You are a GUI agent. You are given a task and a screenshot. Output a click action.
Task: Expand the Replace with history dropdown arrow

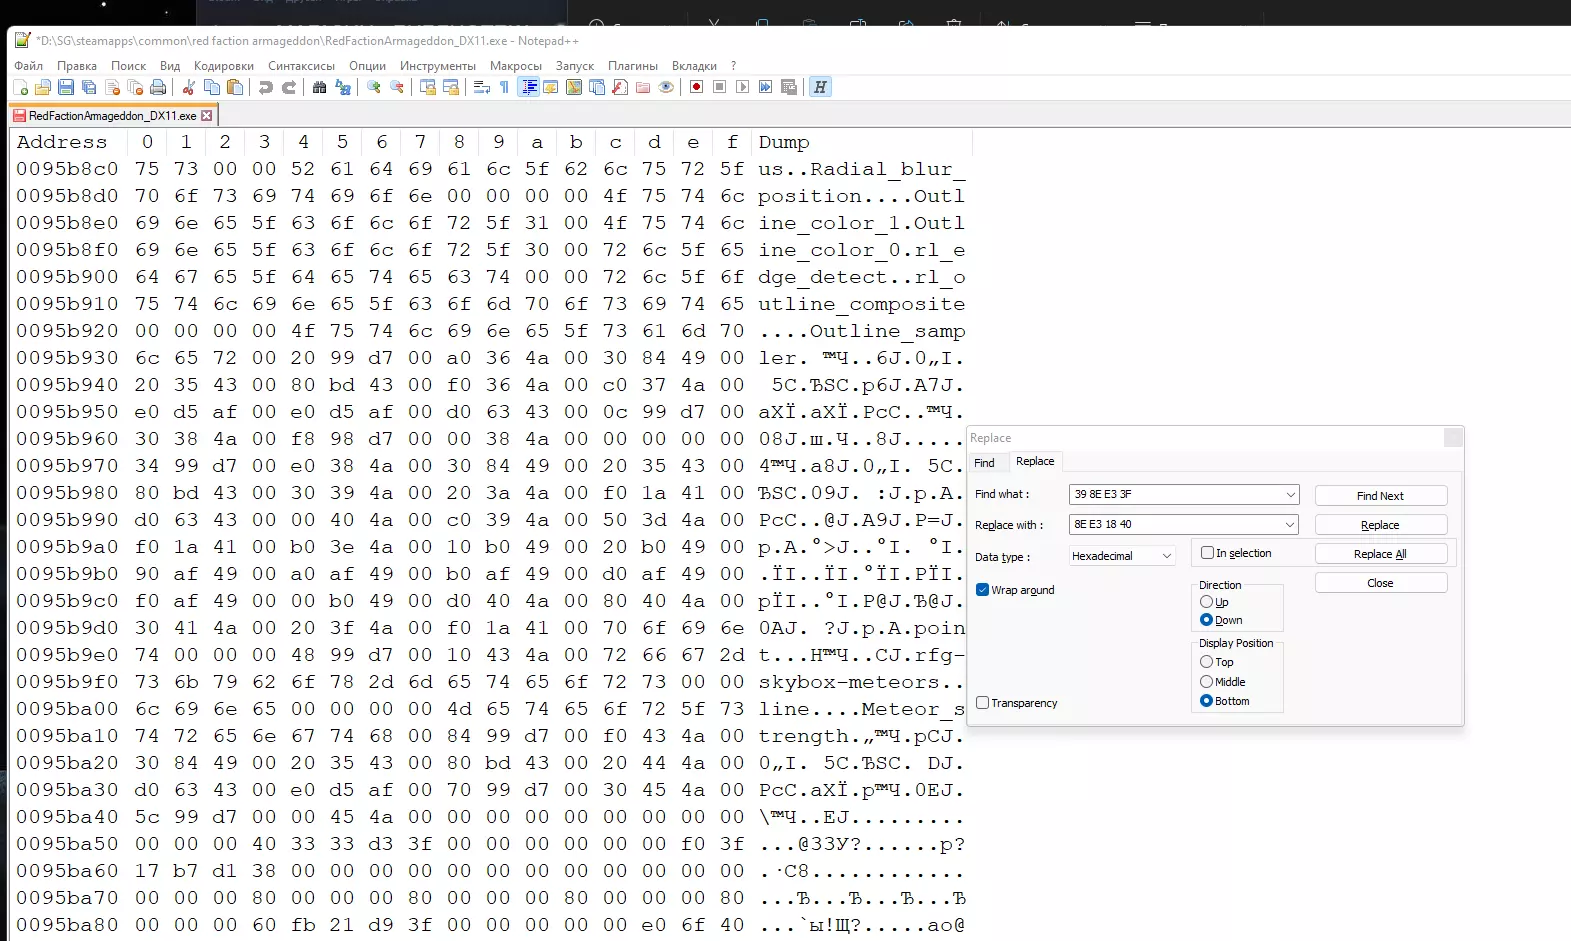tap(1290, 524)
